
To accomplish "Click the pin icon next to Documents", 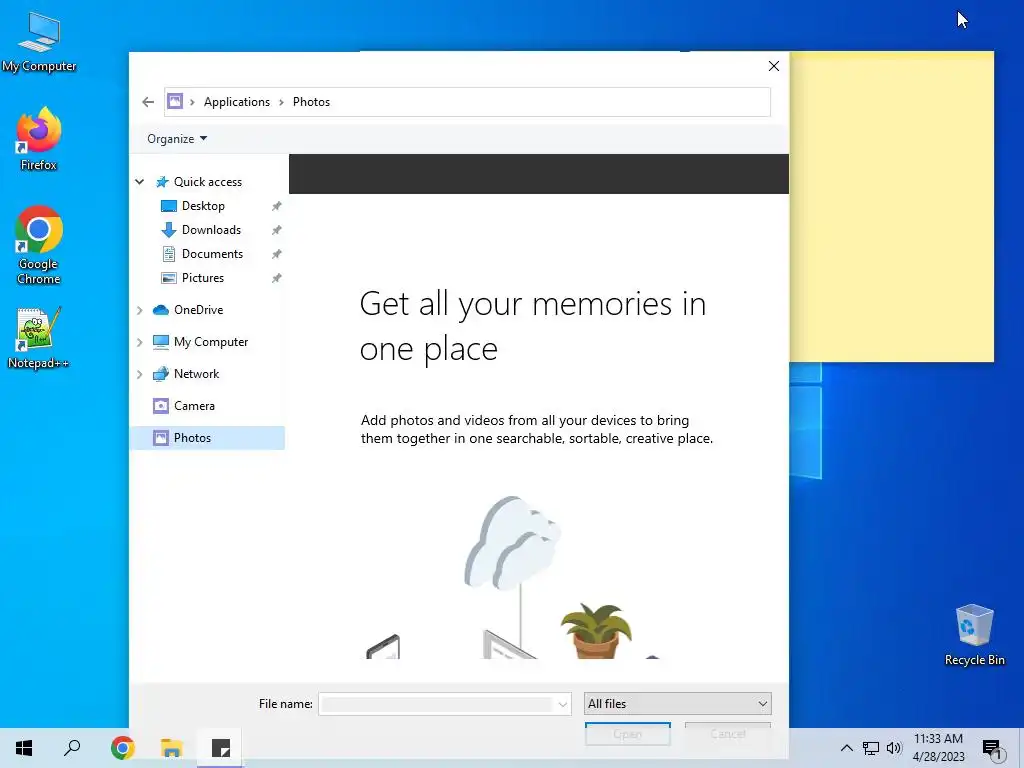I will coord(277,255).
